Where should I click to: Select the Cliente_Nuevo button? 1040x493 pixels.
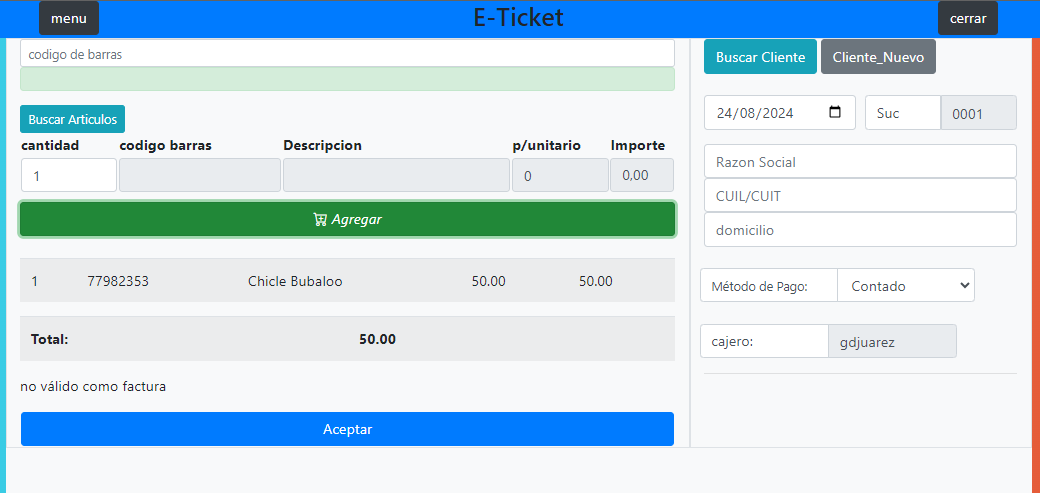pos(878,57)
